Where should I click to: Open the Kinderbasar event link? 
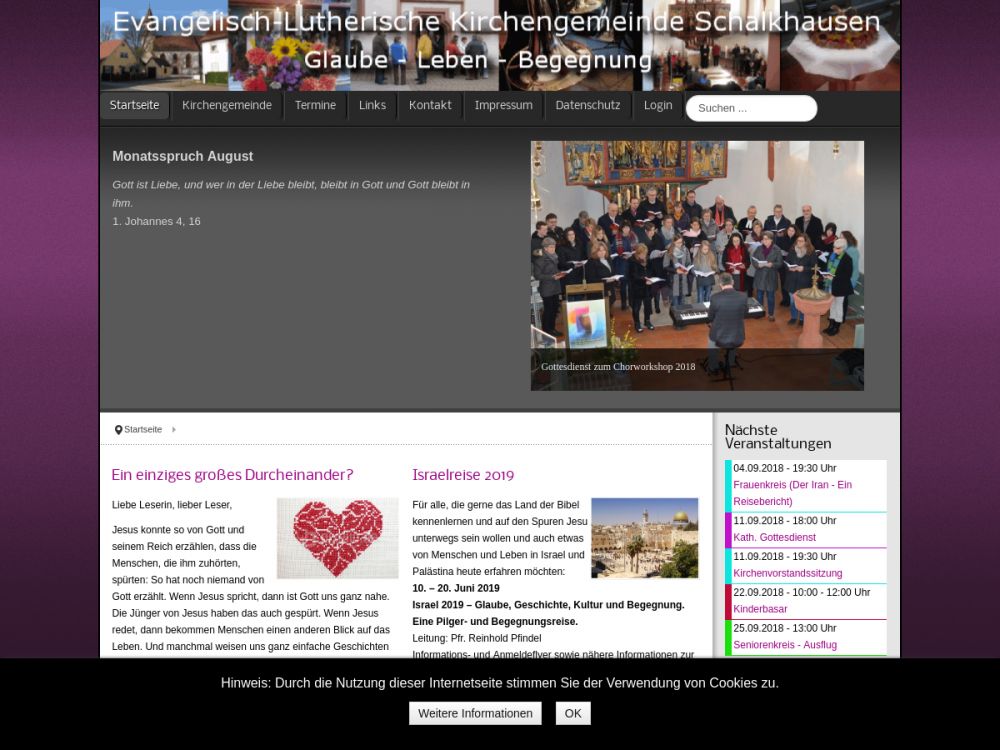[760, 609]
